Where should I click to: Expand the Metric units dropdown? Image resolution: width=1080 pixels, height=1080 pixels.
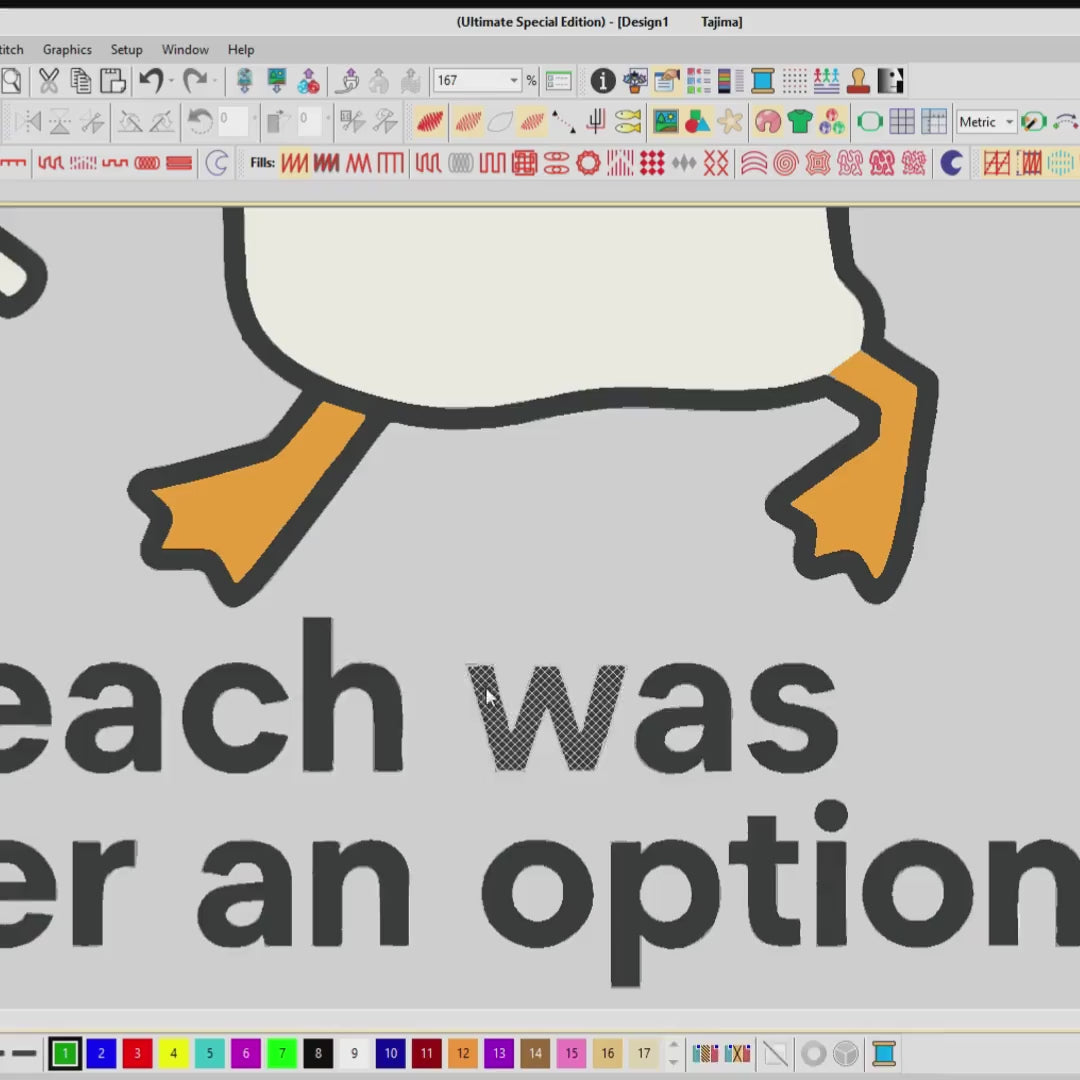(1009, 122)
